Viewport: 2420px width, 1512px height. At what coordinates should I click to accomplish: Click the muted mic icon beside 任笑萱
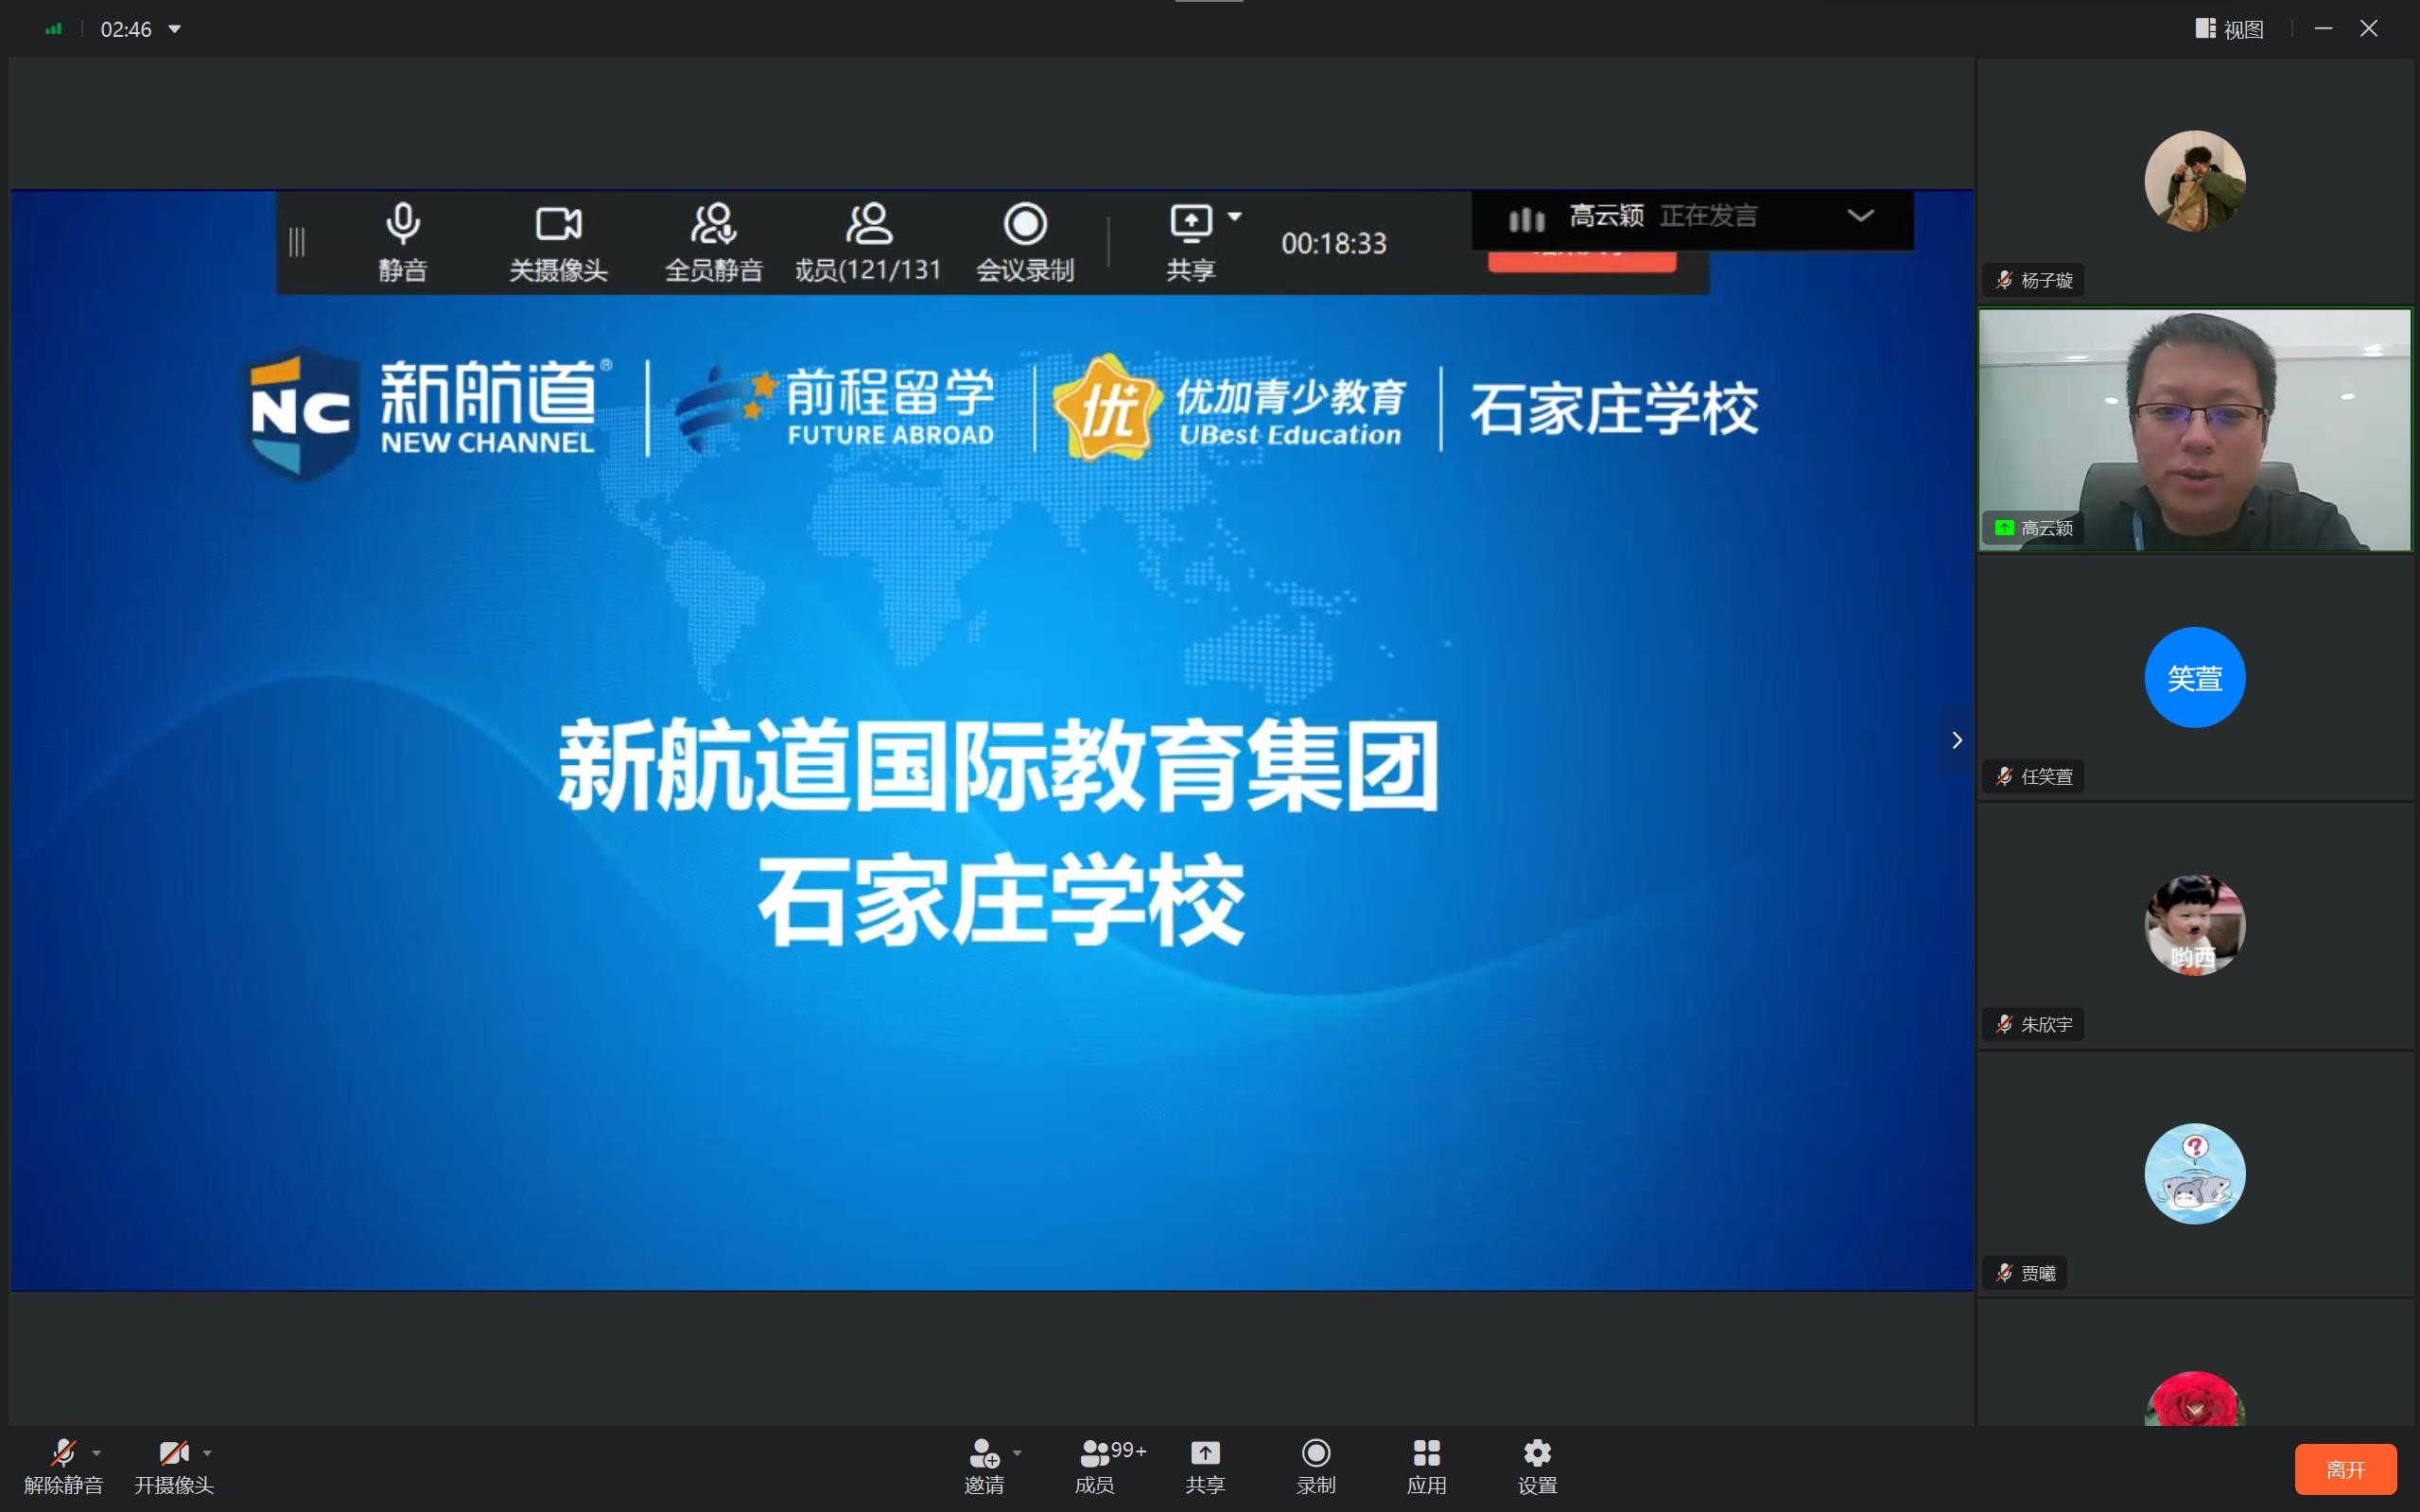(x=2004, y=777)
